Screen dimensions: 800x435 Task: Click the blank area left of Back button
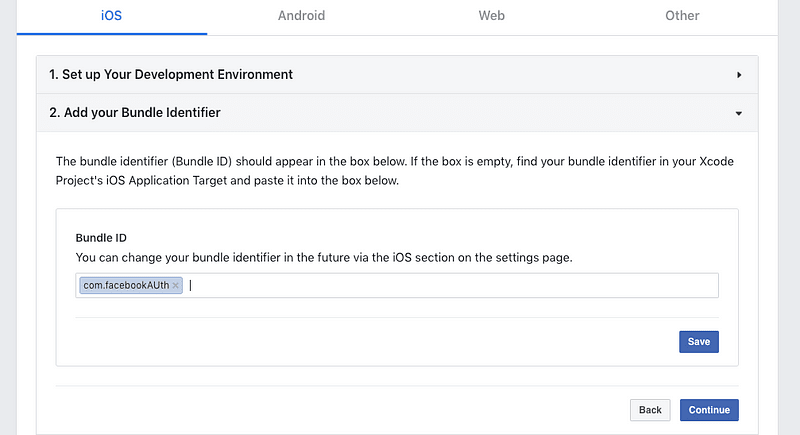pos(342,410)
